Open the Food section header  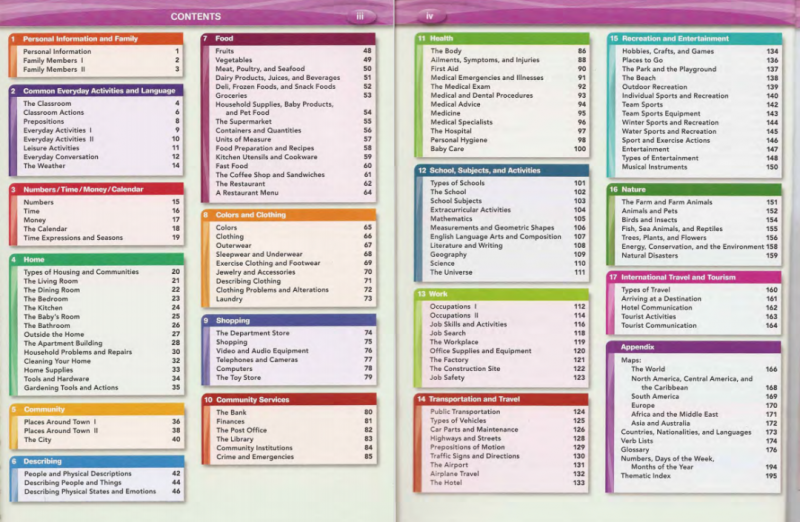coord(288,38)
